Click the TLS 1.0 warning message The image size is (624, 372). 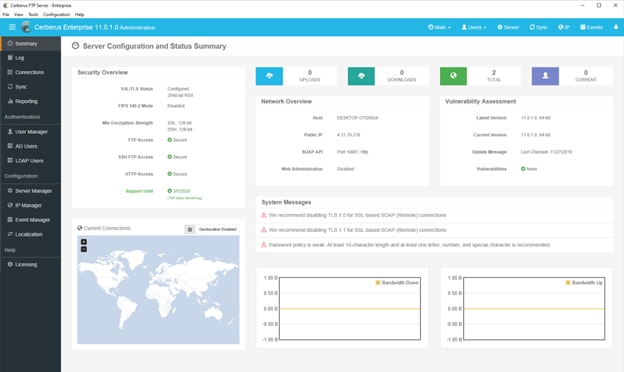tap(357, 215)
